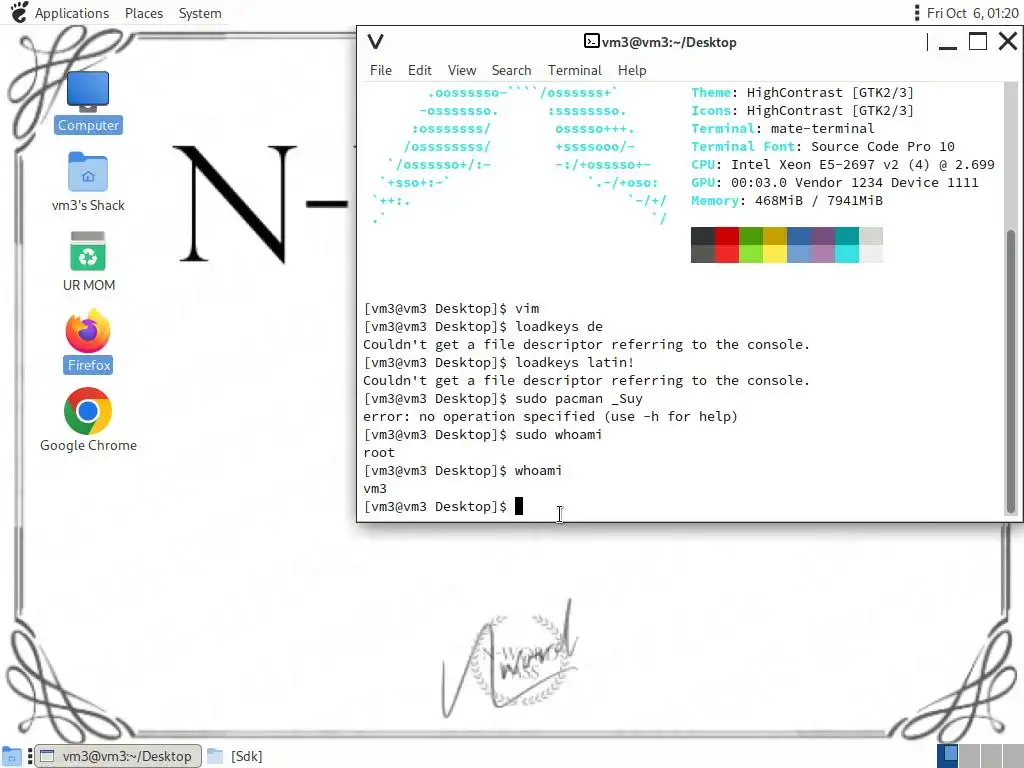Click the terminal window title text
This screenshot has height=768, width=1024.
tap(669, 42)
